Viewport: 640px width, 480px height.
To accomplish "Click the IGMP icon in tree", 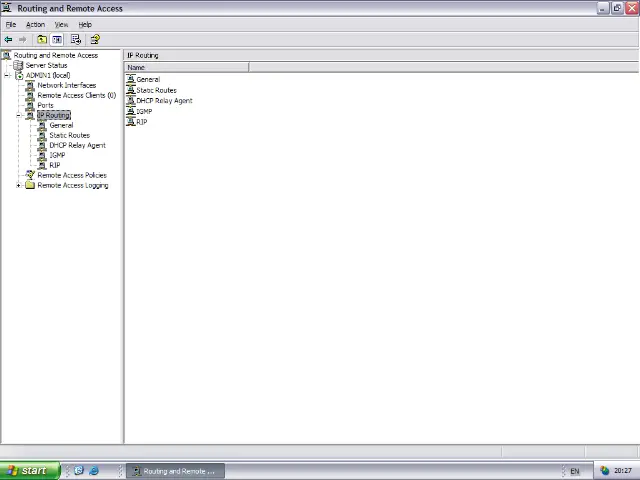I will click(42, 156).
